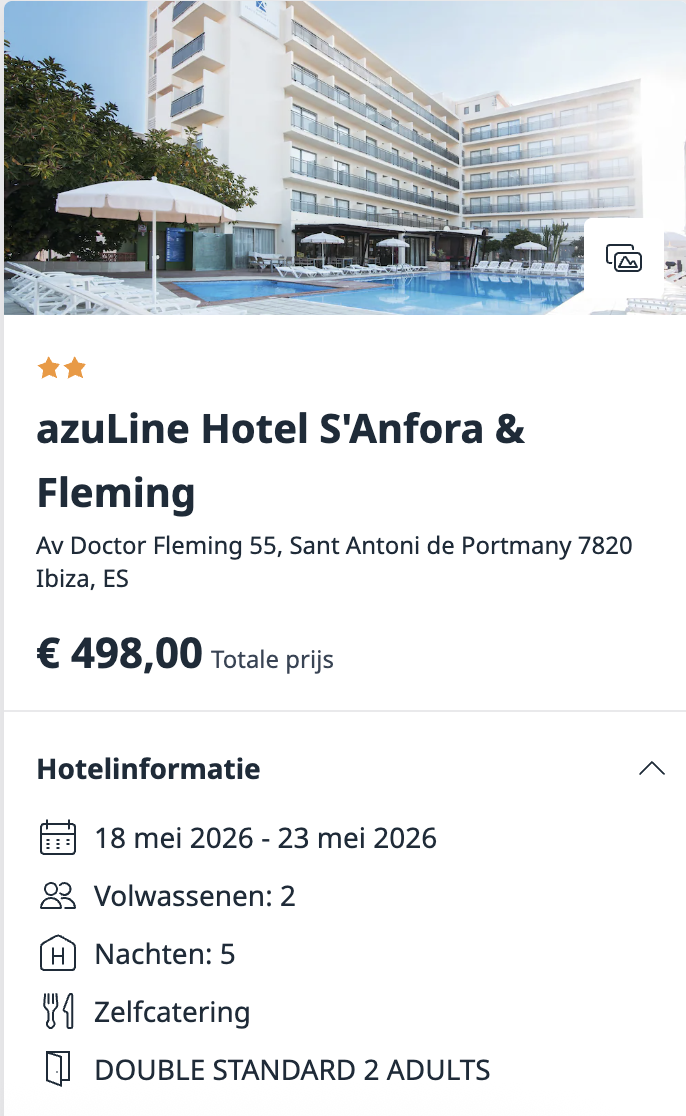Select the first orange star rating
Image resolution: width=686 pixels, height=1116 pixels.
click(46, 368)
